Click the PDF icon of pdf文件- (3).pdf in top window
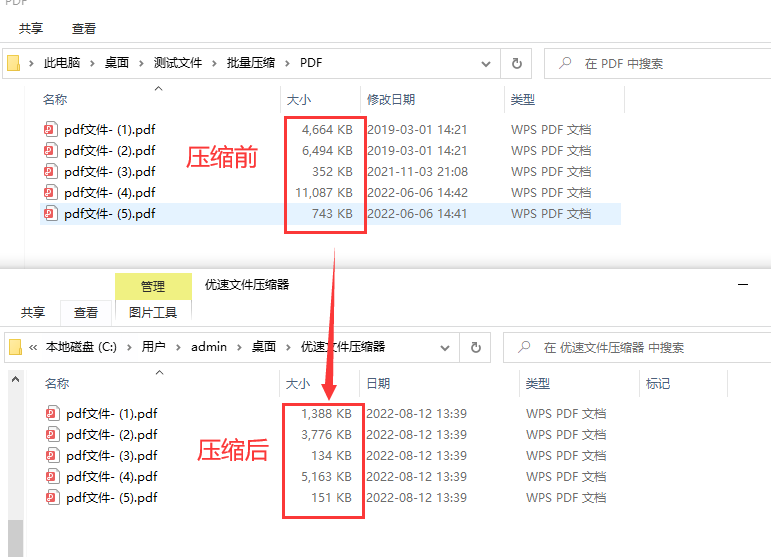771x557 pixels. pos(50,172)
